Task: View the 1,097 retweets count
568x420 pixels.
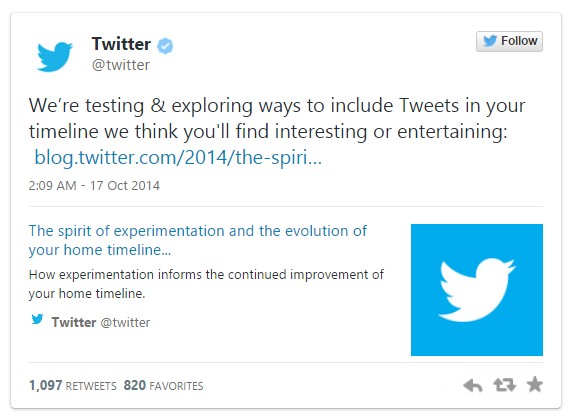Action: pos(46,385)
